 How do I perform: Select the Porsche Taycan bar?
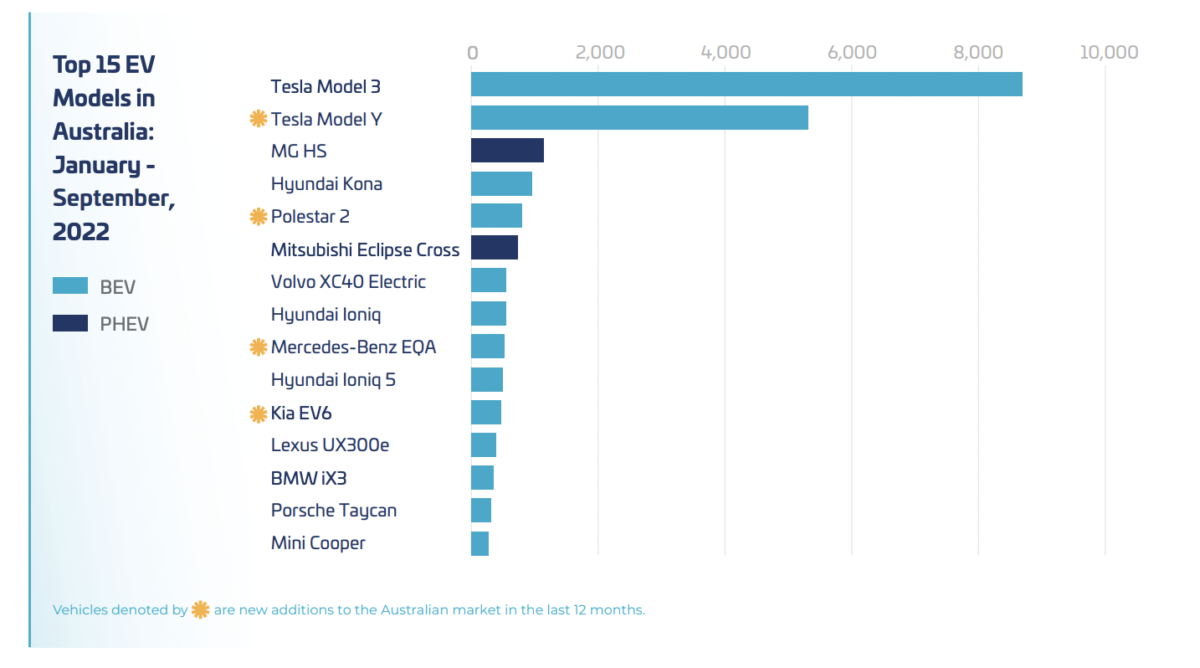point(481,510)
